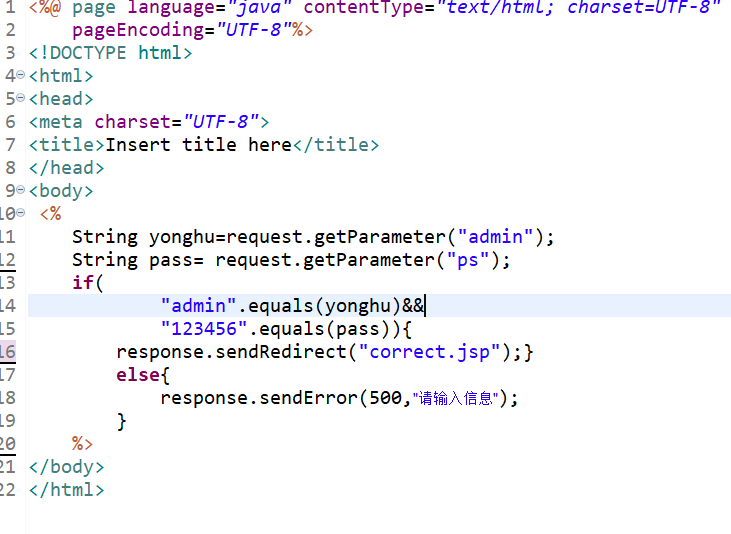Click the closing </body> tag
Screen dimensions: 731x534
click(x=67, y=467)
